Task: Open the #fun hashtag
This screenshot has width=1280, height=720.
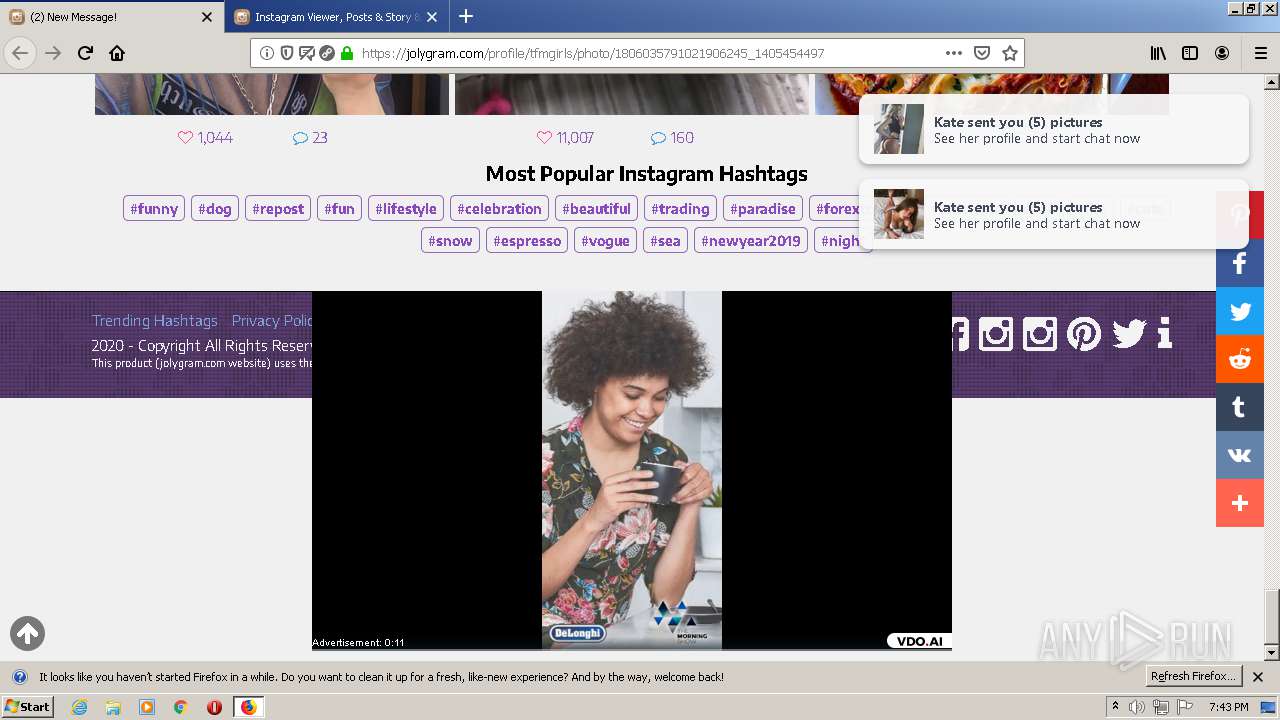Action: click(340, 209)
